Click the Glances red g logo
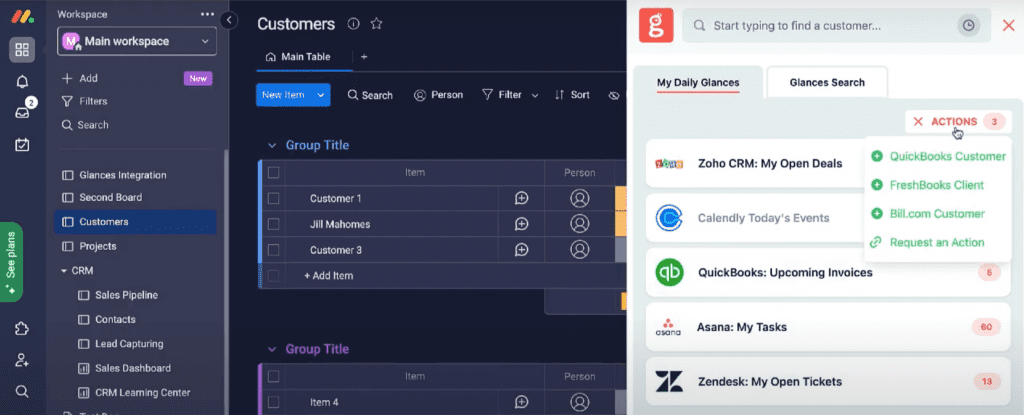 click(656, 25)
